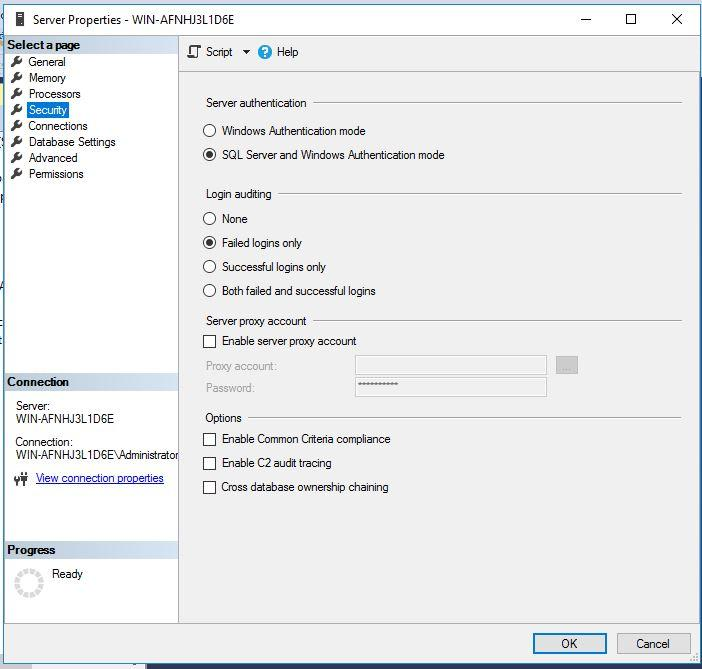This screenshot has height=669, width=702.
Task: Click wrench icon beside General page
Action: (17, 61)
